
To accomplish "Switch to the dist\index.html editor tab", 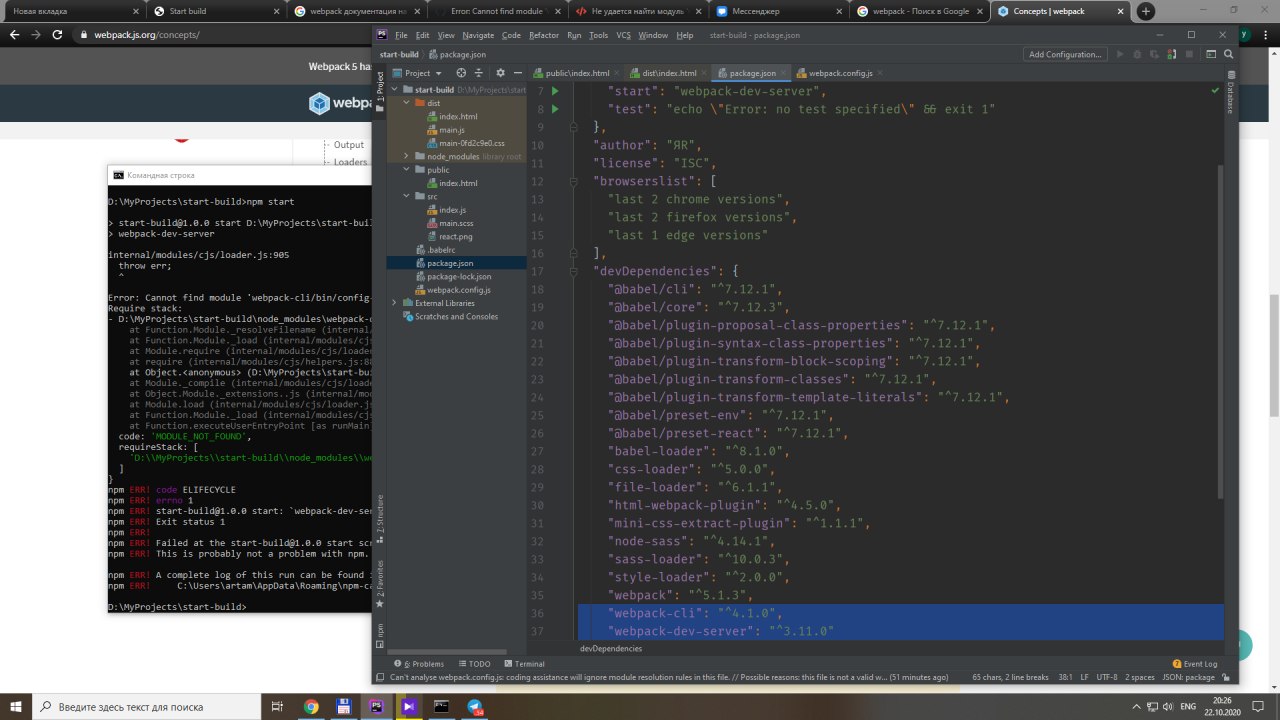I will [668, 73].
